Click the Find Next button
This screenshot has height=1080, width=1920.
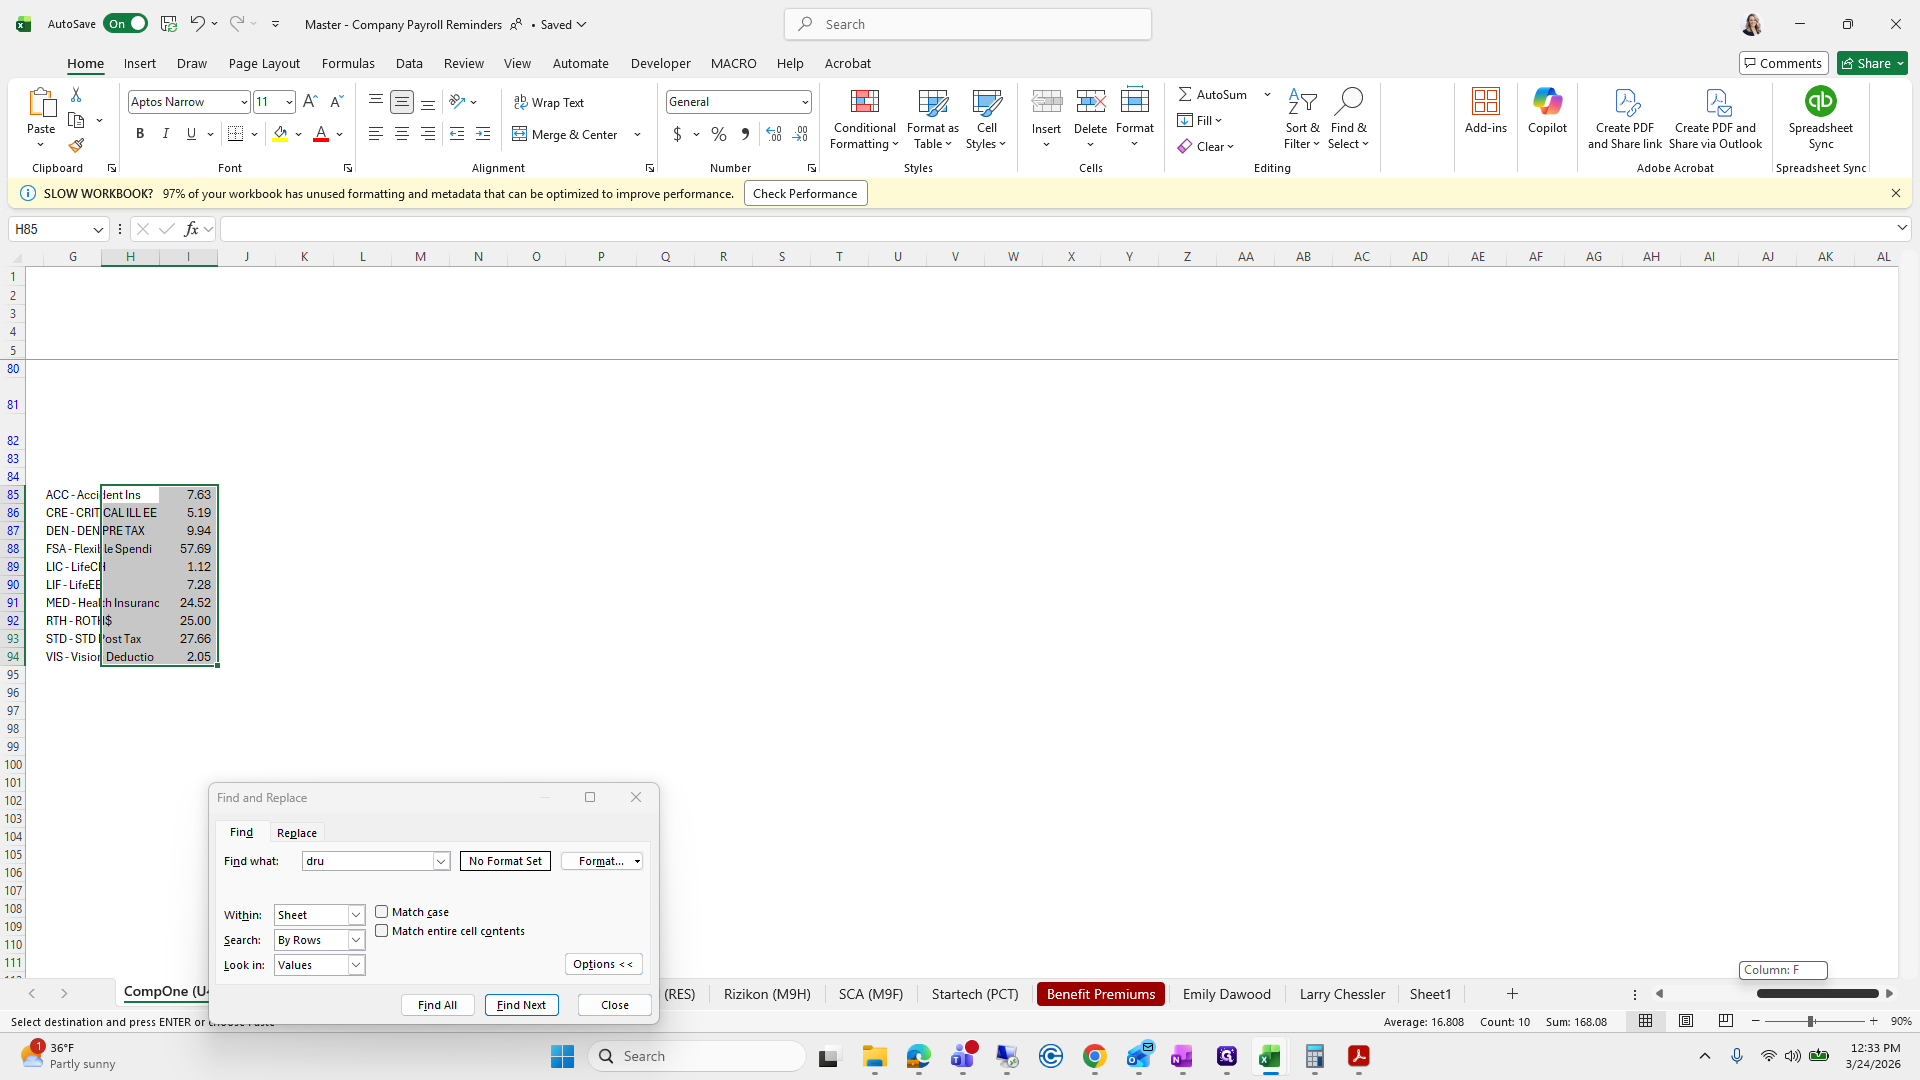coord(521,1005)
